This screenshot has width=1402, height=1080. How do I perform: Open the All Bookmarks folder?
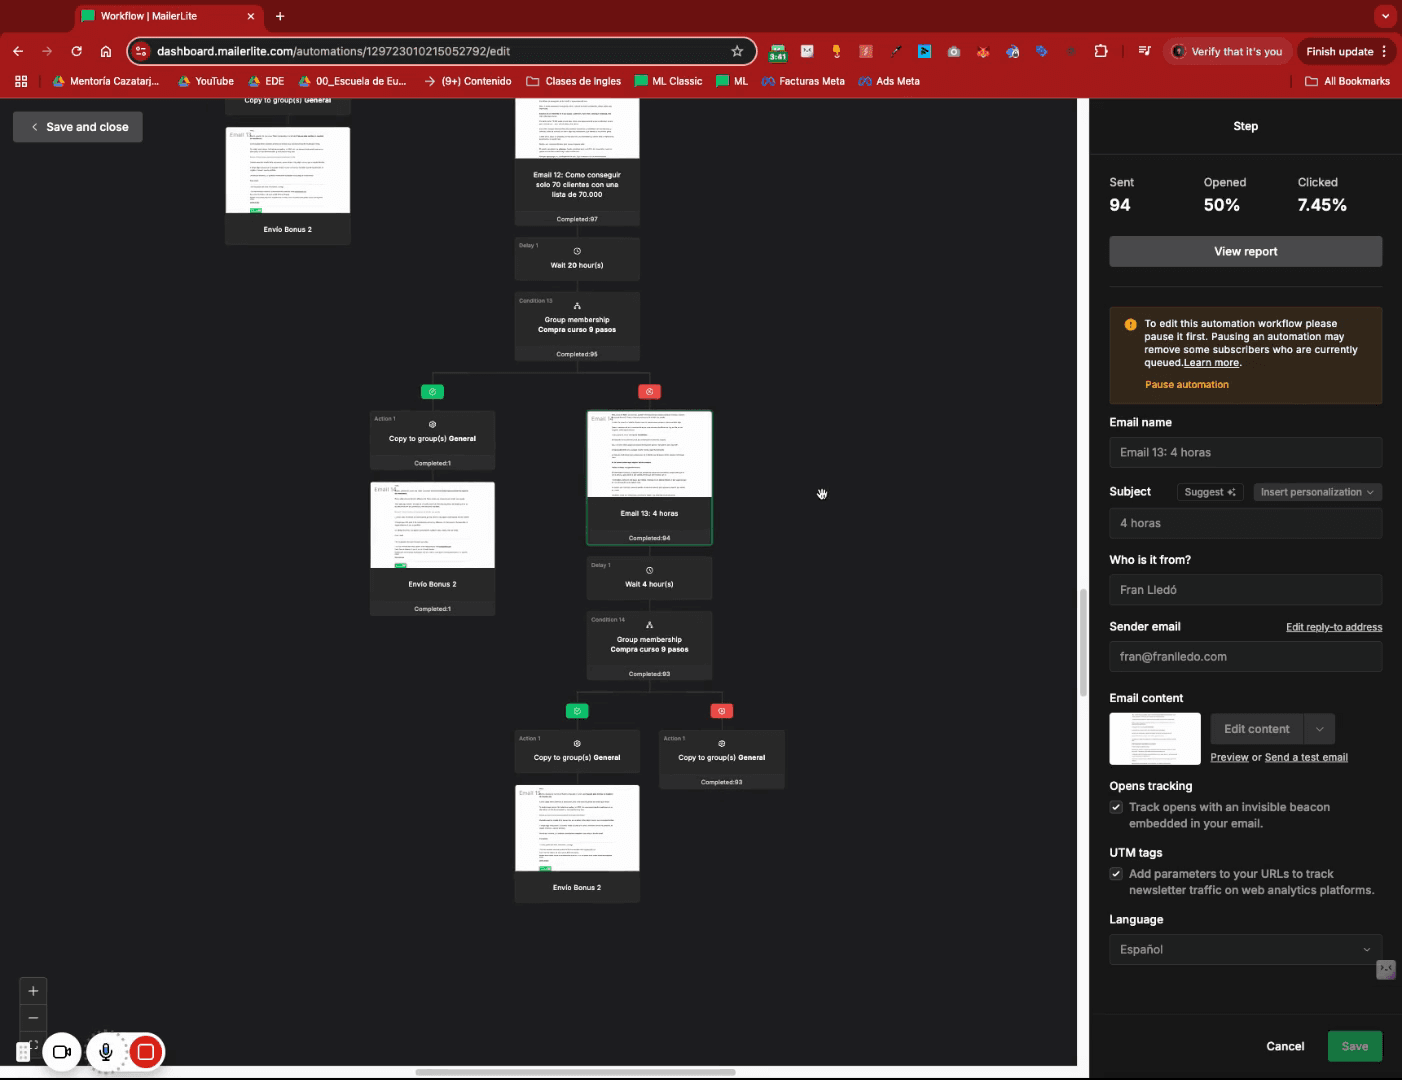(1347, 81)
